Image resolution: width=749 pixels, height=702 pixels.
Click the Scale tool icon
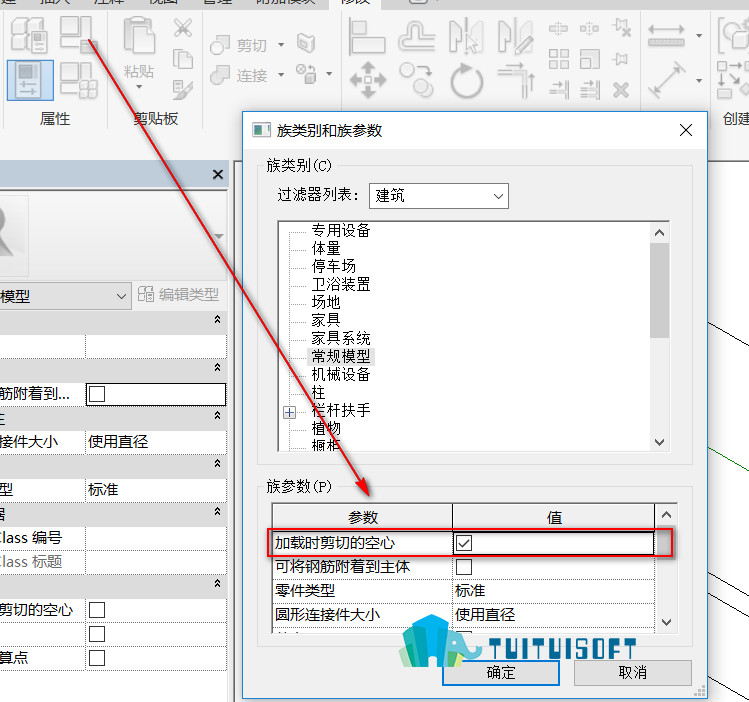click(589, 59)
